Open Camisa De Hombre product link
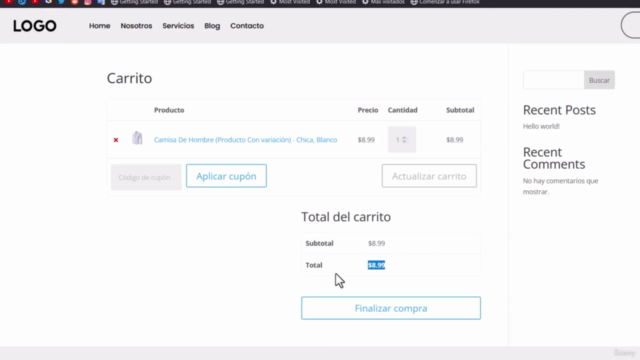Image resolution: width=640 pixels, height=360 pixels. [x=246, y=140]
